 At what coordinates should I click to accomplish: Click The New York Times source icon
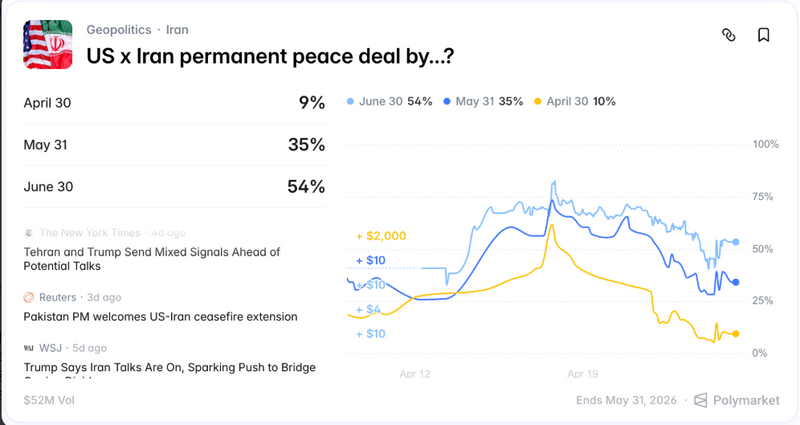tap(29, 232)
